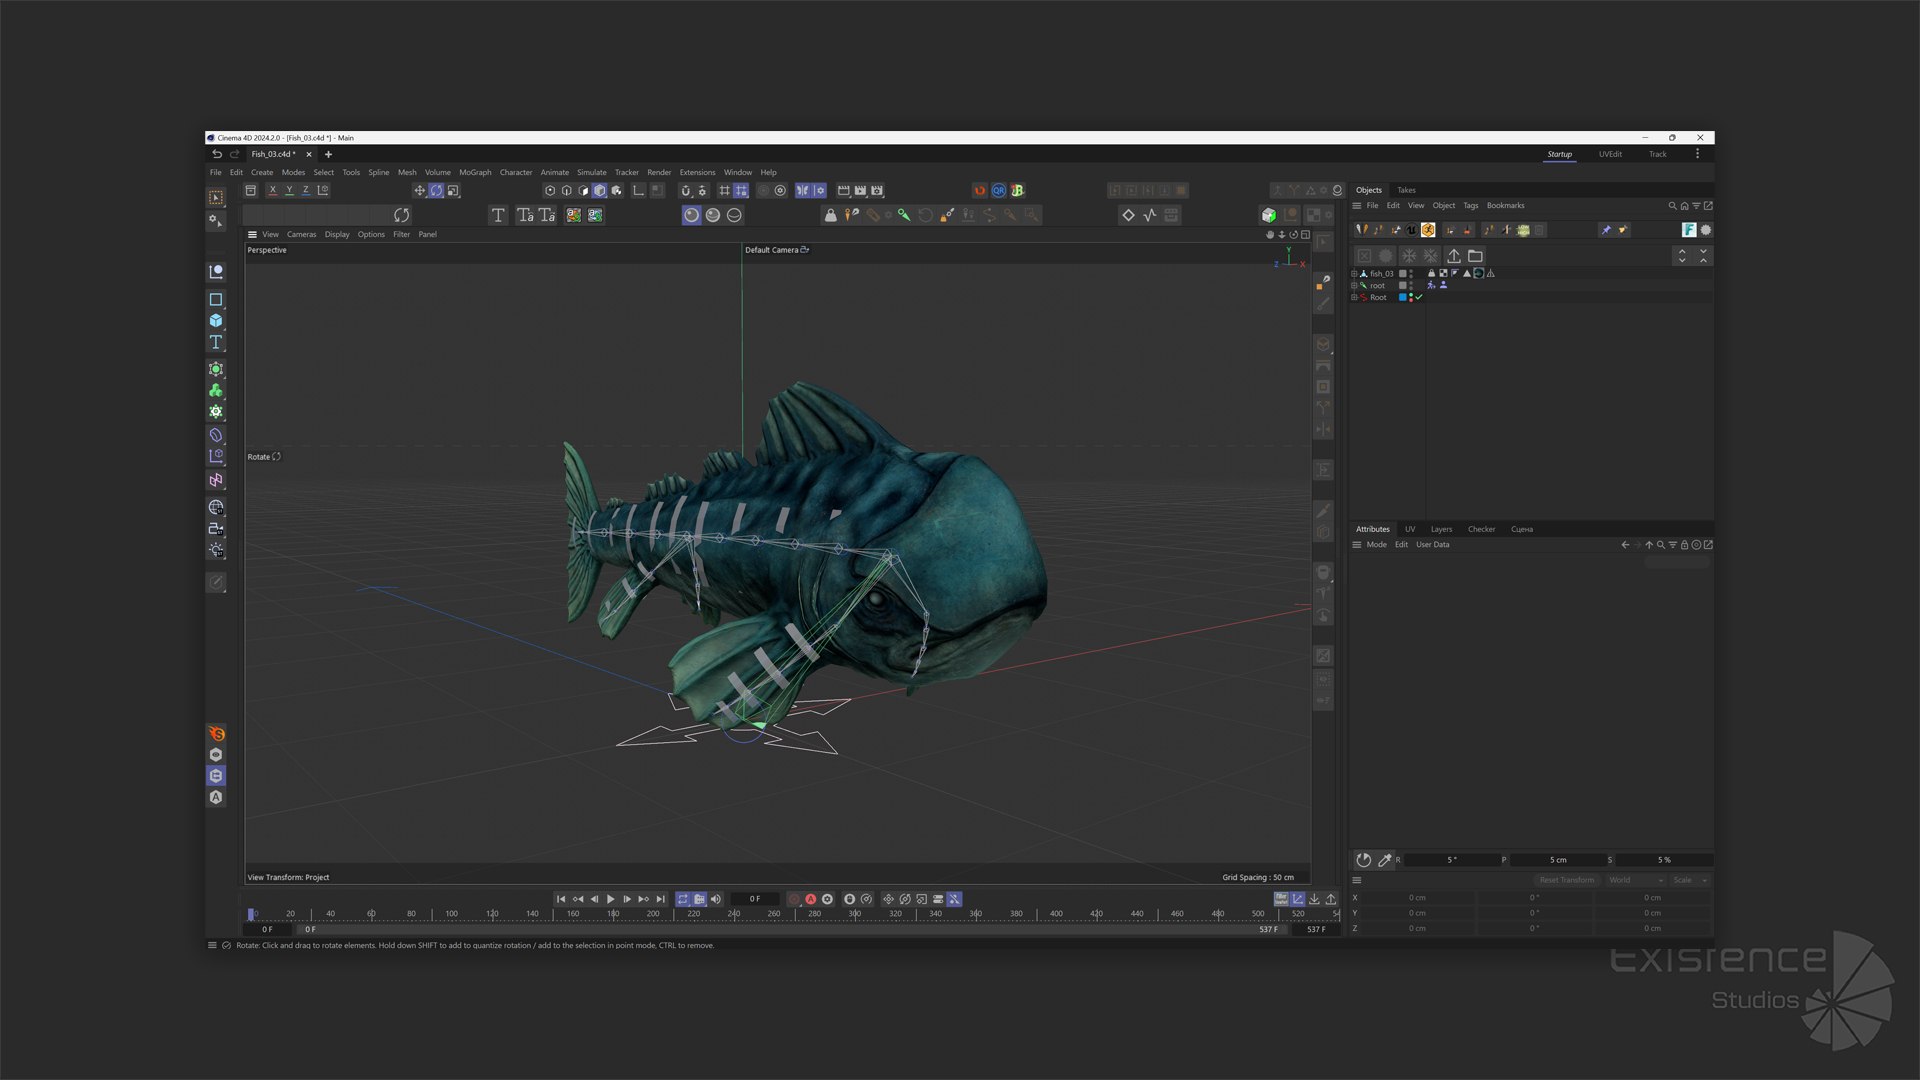Toggle symmetry butterfly icon
Screen dimensions: 1920x1080
[x=803, y=190]
